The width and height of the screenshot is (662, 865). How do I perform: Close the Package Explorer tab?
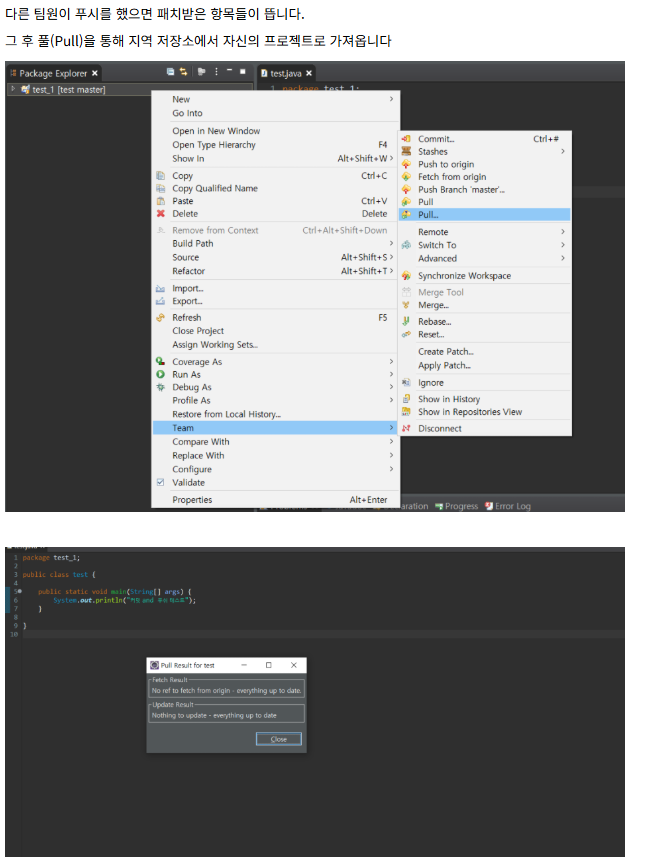pyautogui.click(x=95, y=73)
